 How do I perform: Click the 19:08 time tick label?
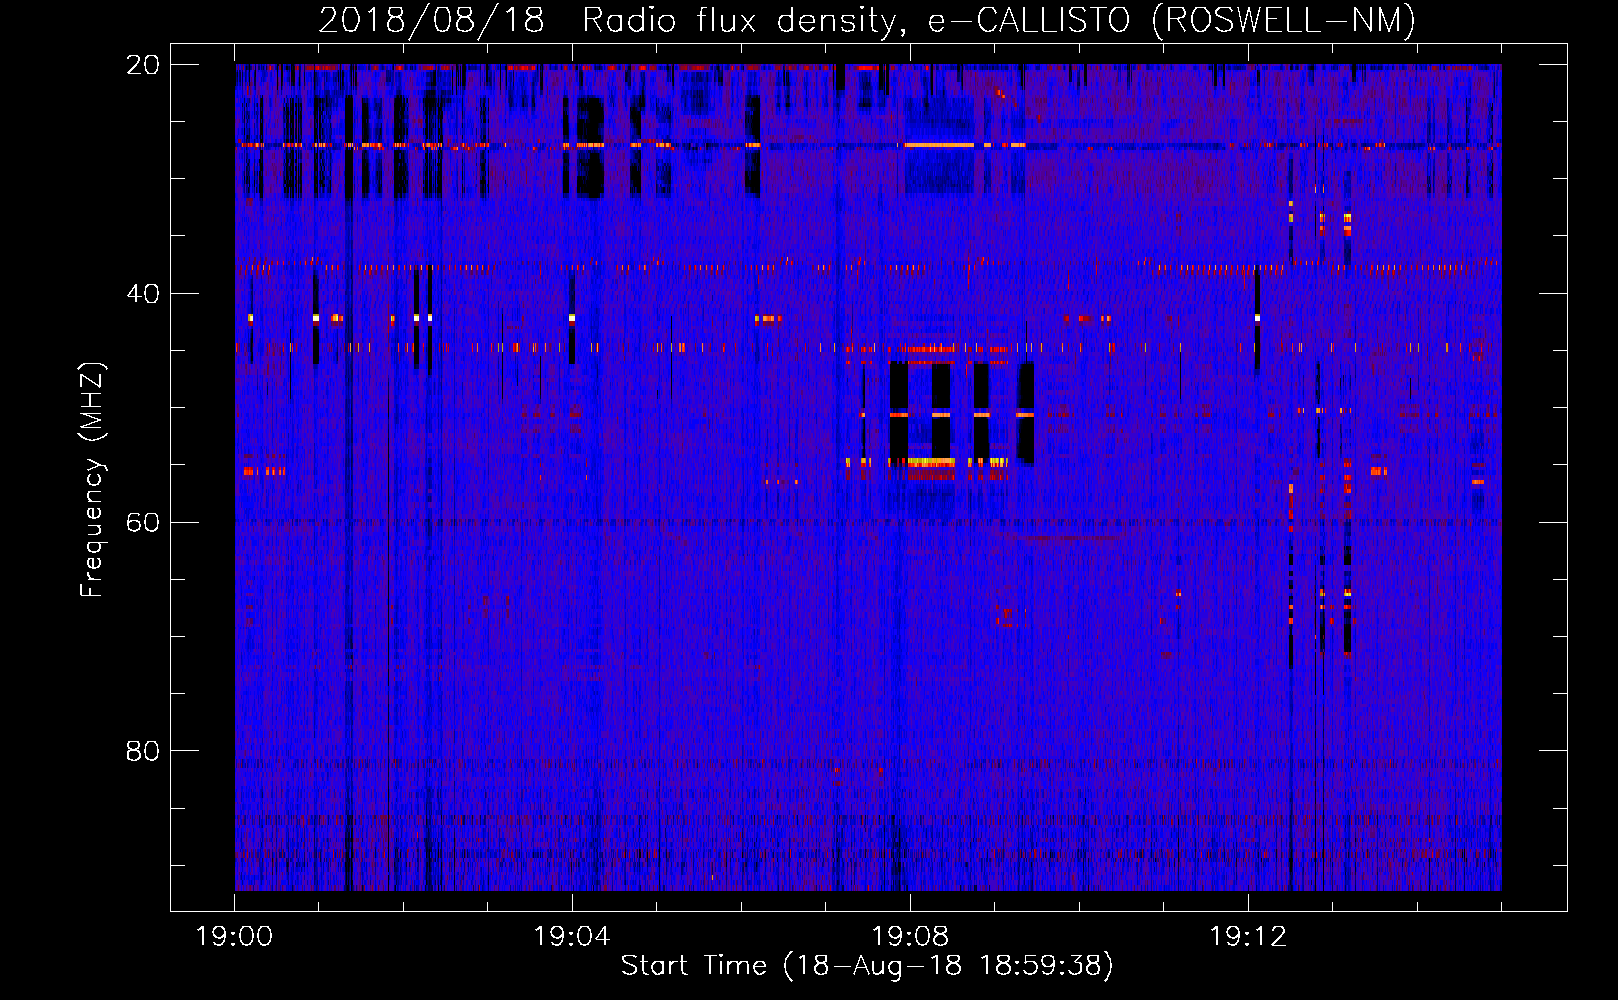(910, 937)
